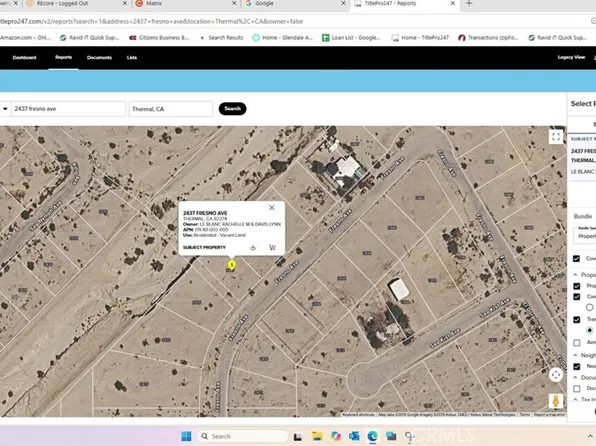
Task: Open the new browser tab button
Action: tap(469, 3)
